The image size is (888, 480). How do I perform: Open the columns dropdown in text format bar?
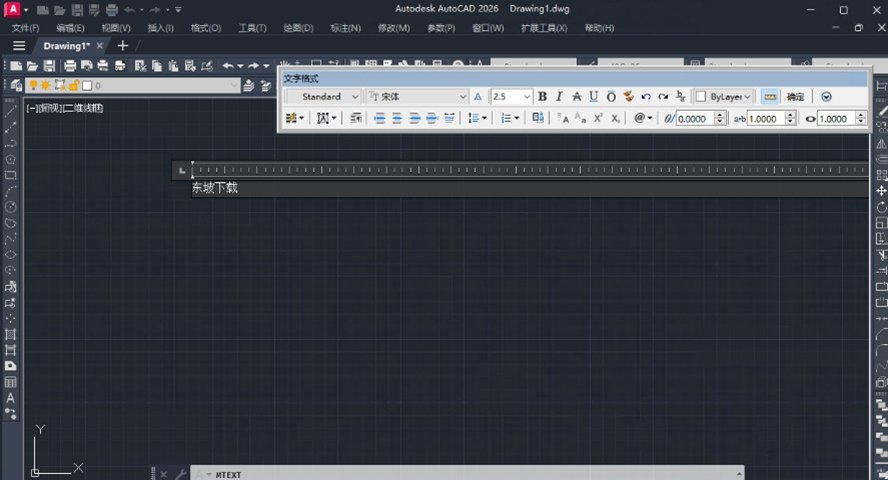(294, 118)
